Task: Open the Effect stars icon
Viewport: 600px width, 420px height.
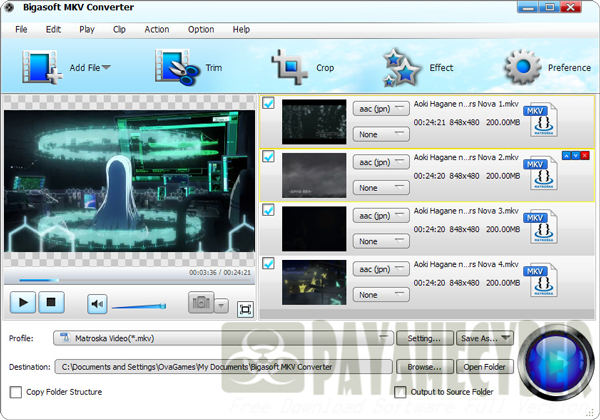Action: [401, 67]
